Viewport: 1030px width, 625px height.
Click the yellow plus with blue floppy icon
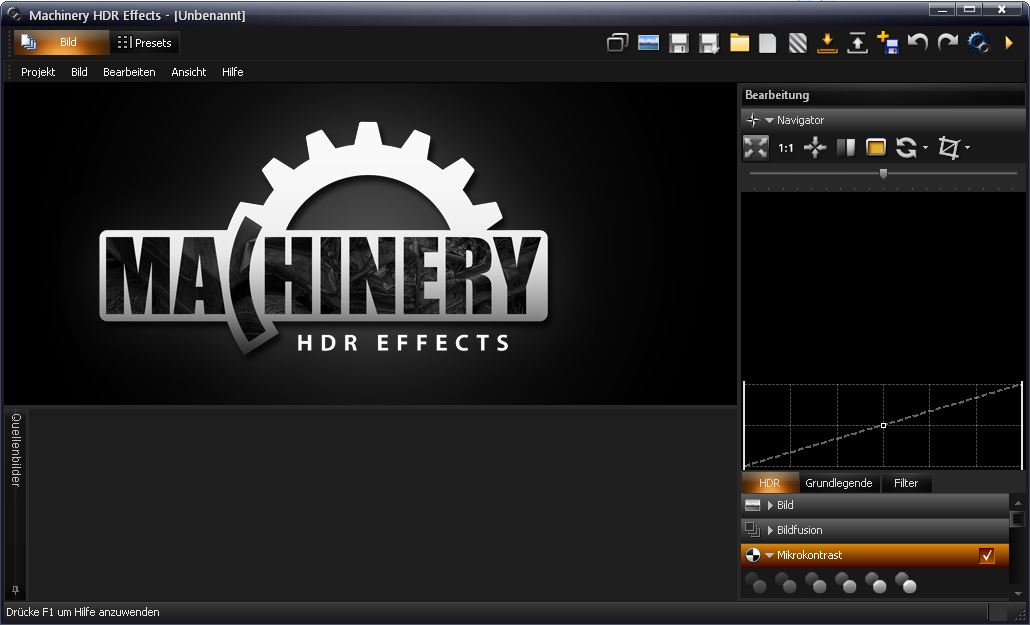click(887, 43)
